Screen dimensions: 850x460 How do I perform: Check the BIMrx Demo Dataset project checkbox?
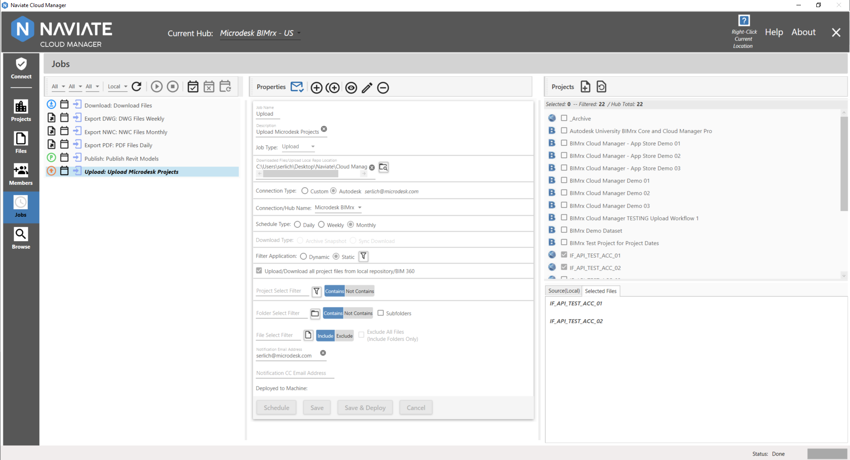(564, 230)
